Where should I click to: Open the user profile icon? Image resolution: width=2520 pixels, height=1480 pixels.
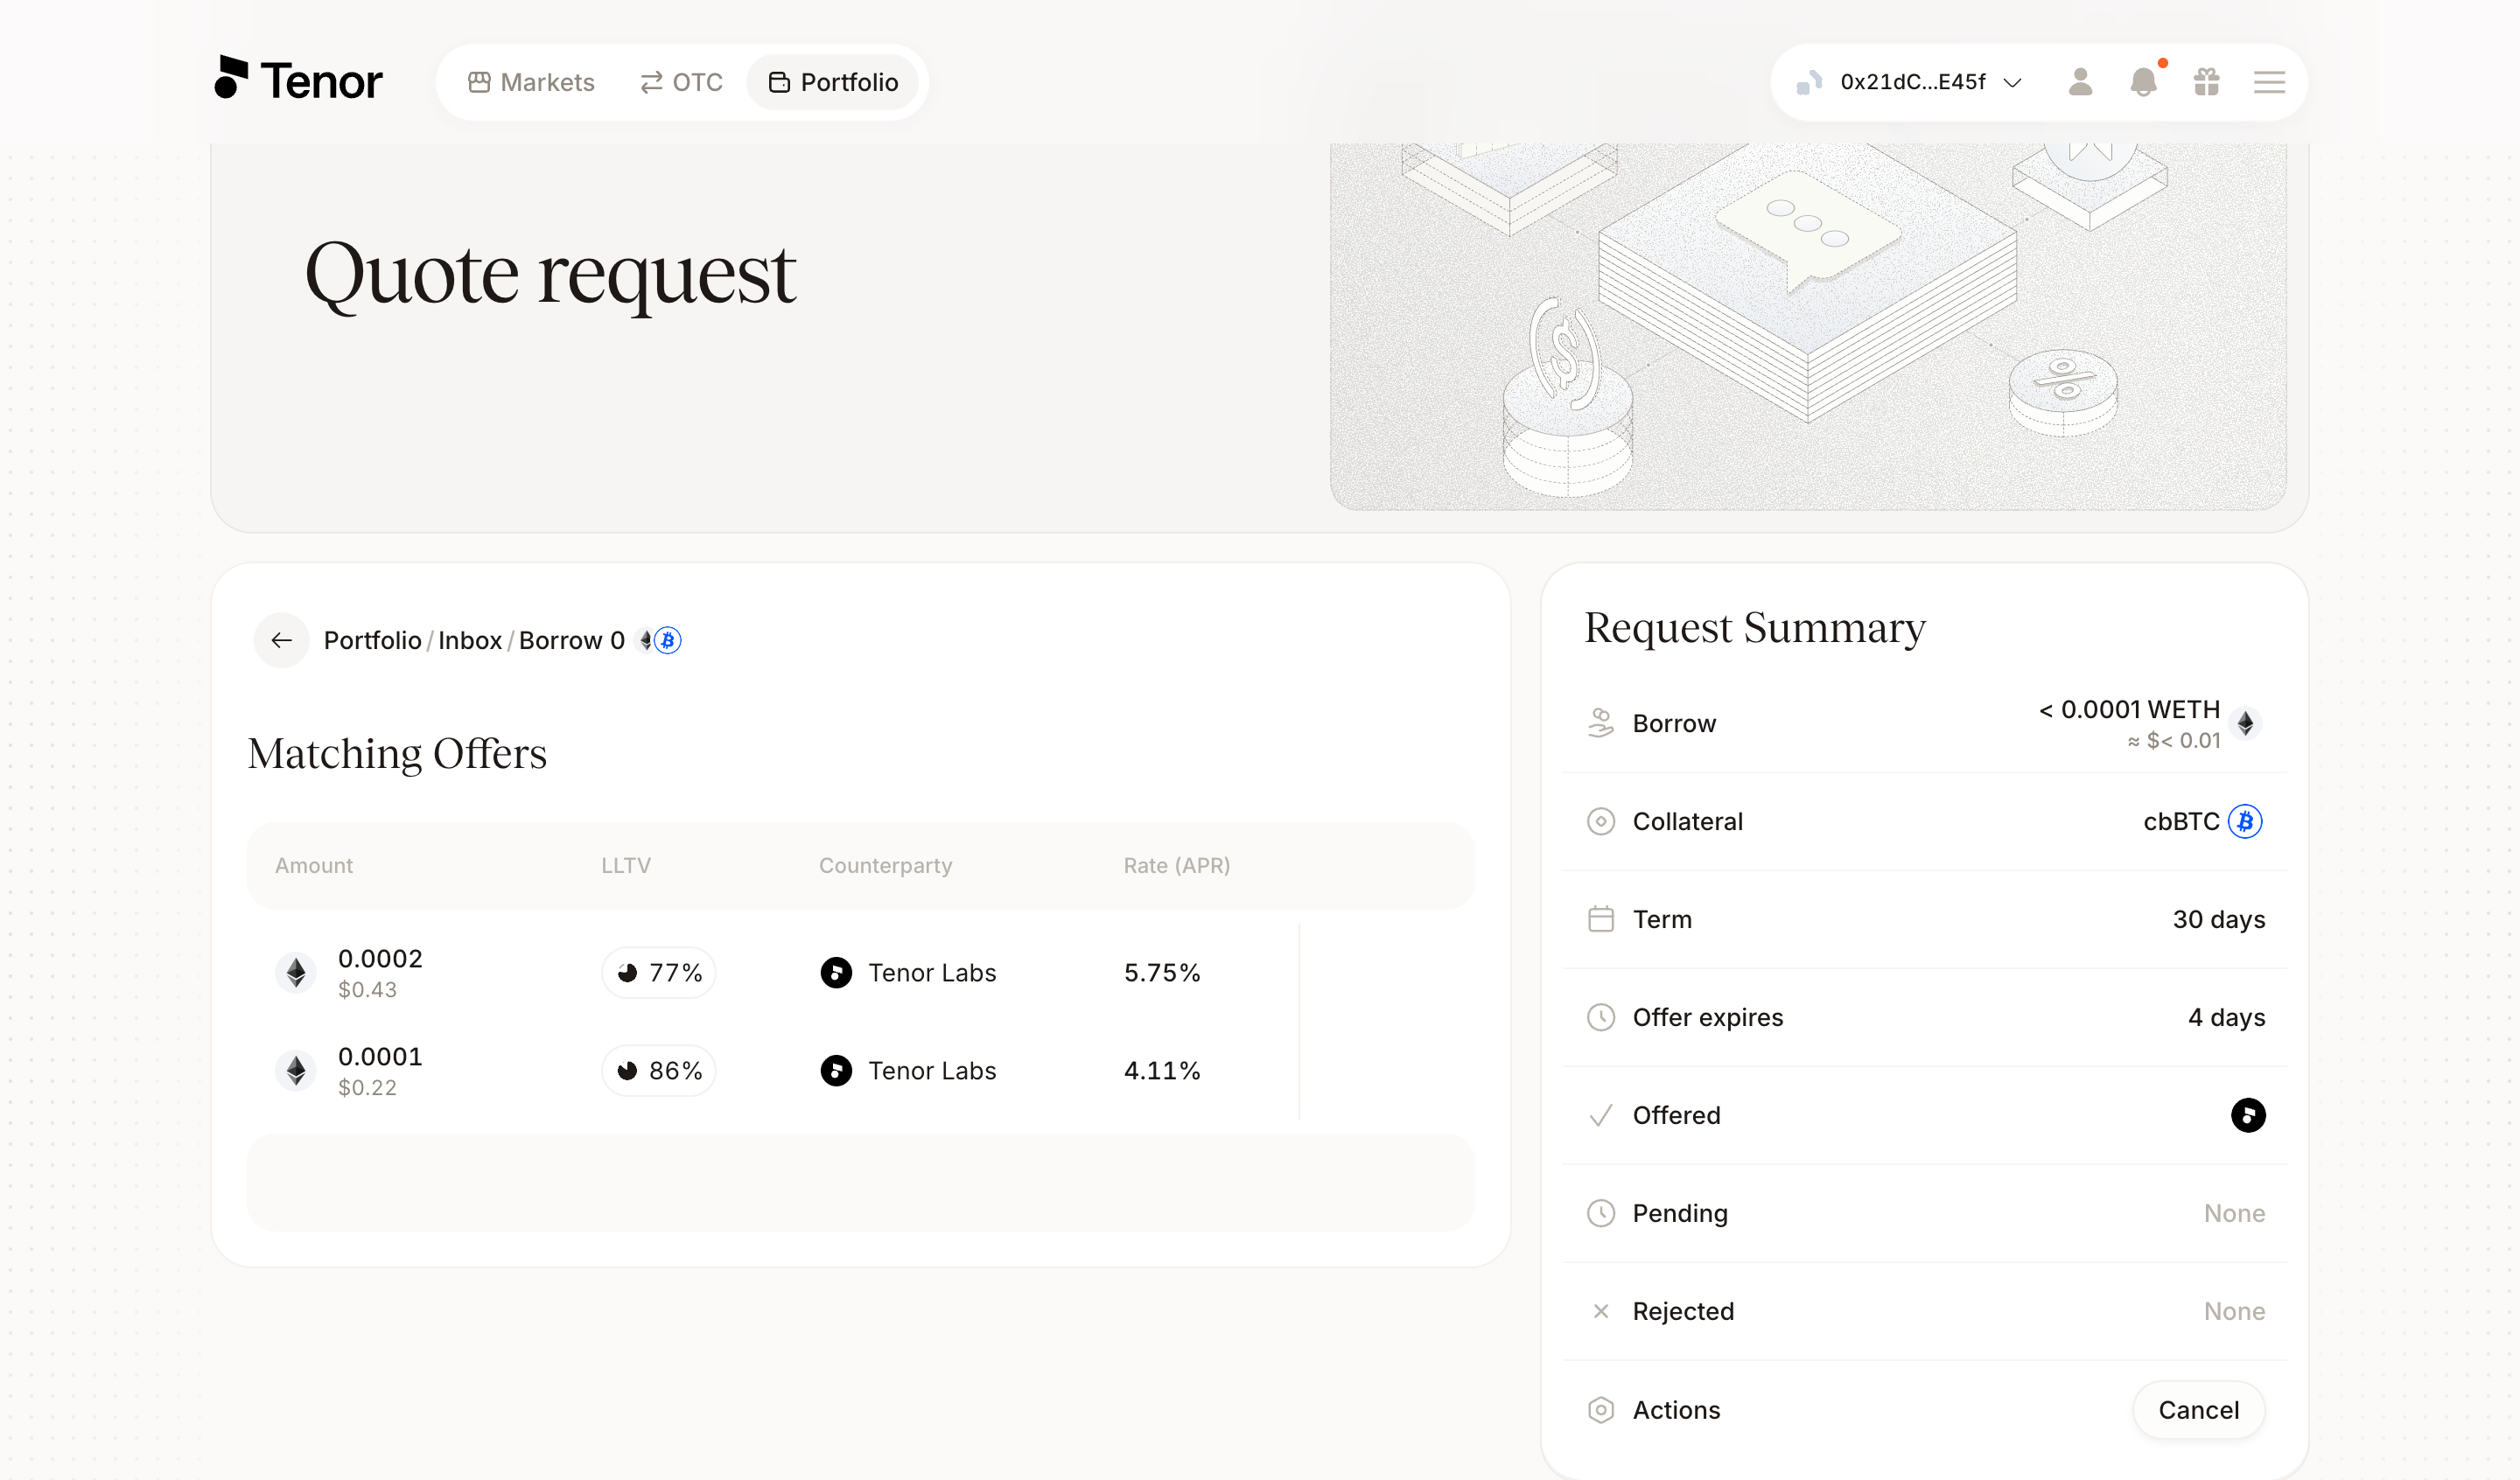click(2080, 82)
